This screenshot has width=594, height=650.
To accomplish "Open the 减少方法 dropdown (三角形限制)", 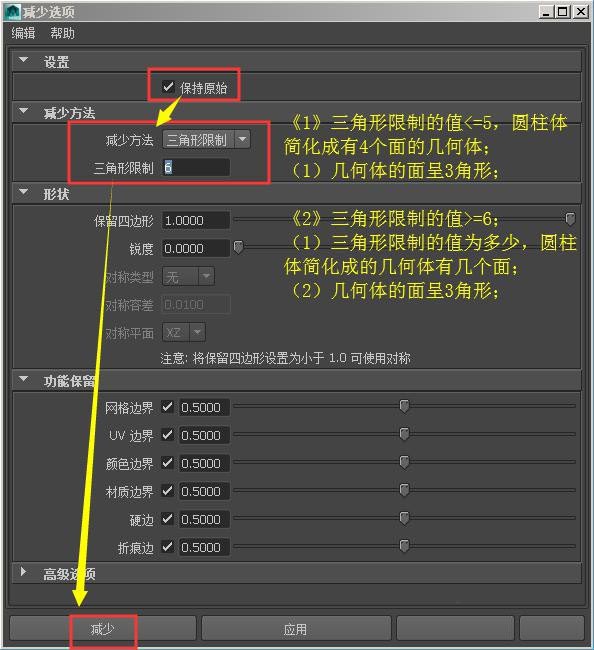I will click(x=206, y=140).
